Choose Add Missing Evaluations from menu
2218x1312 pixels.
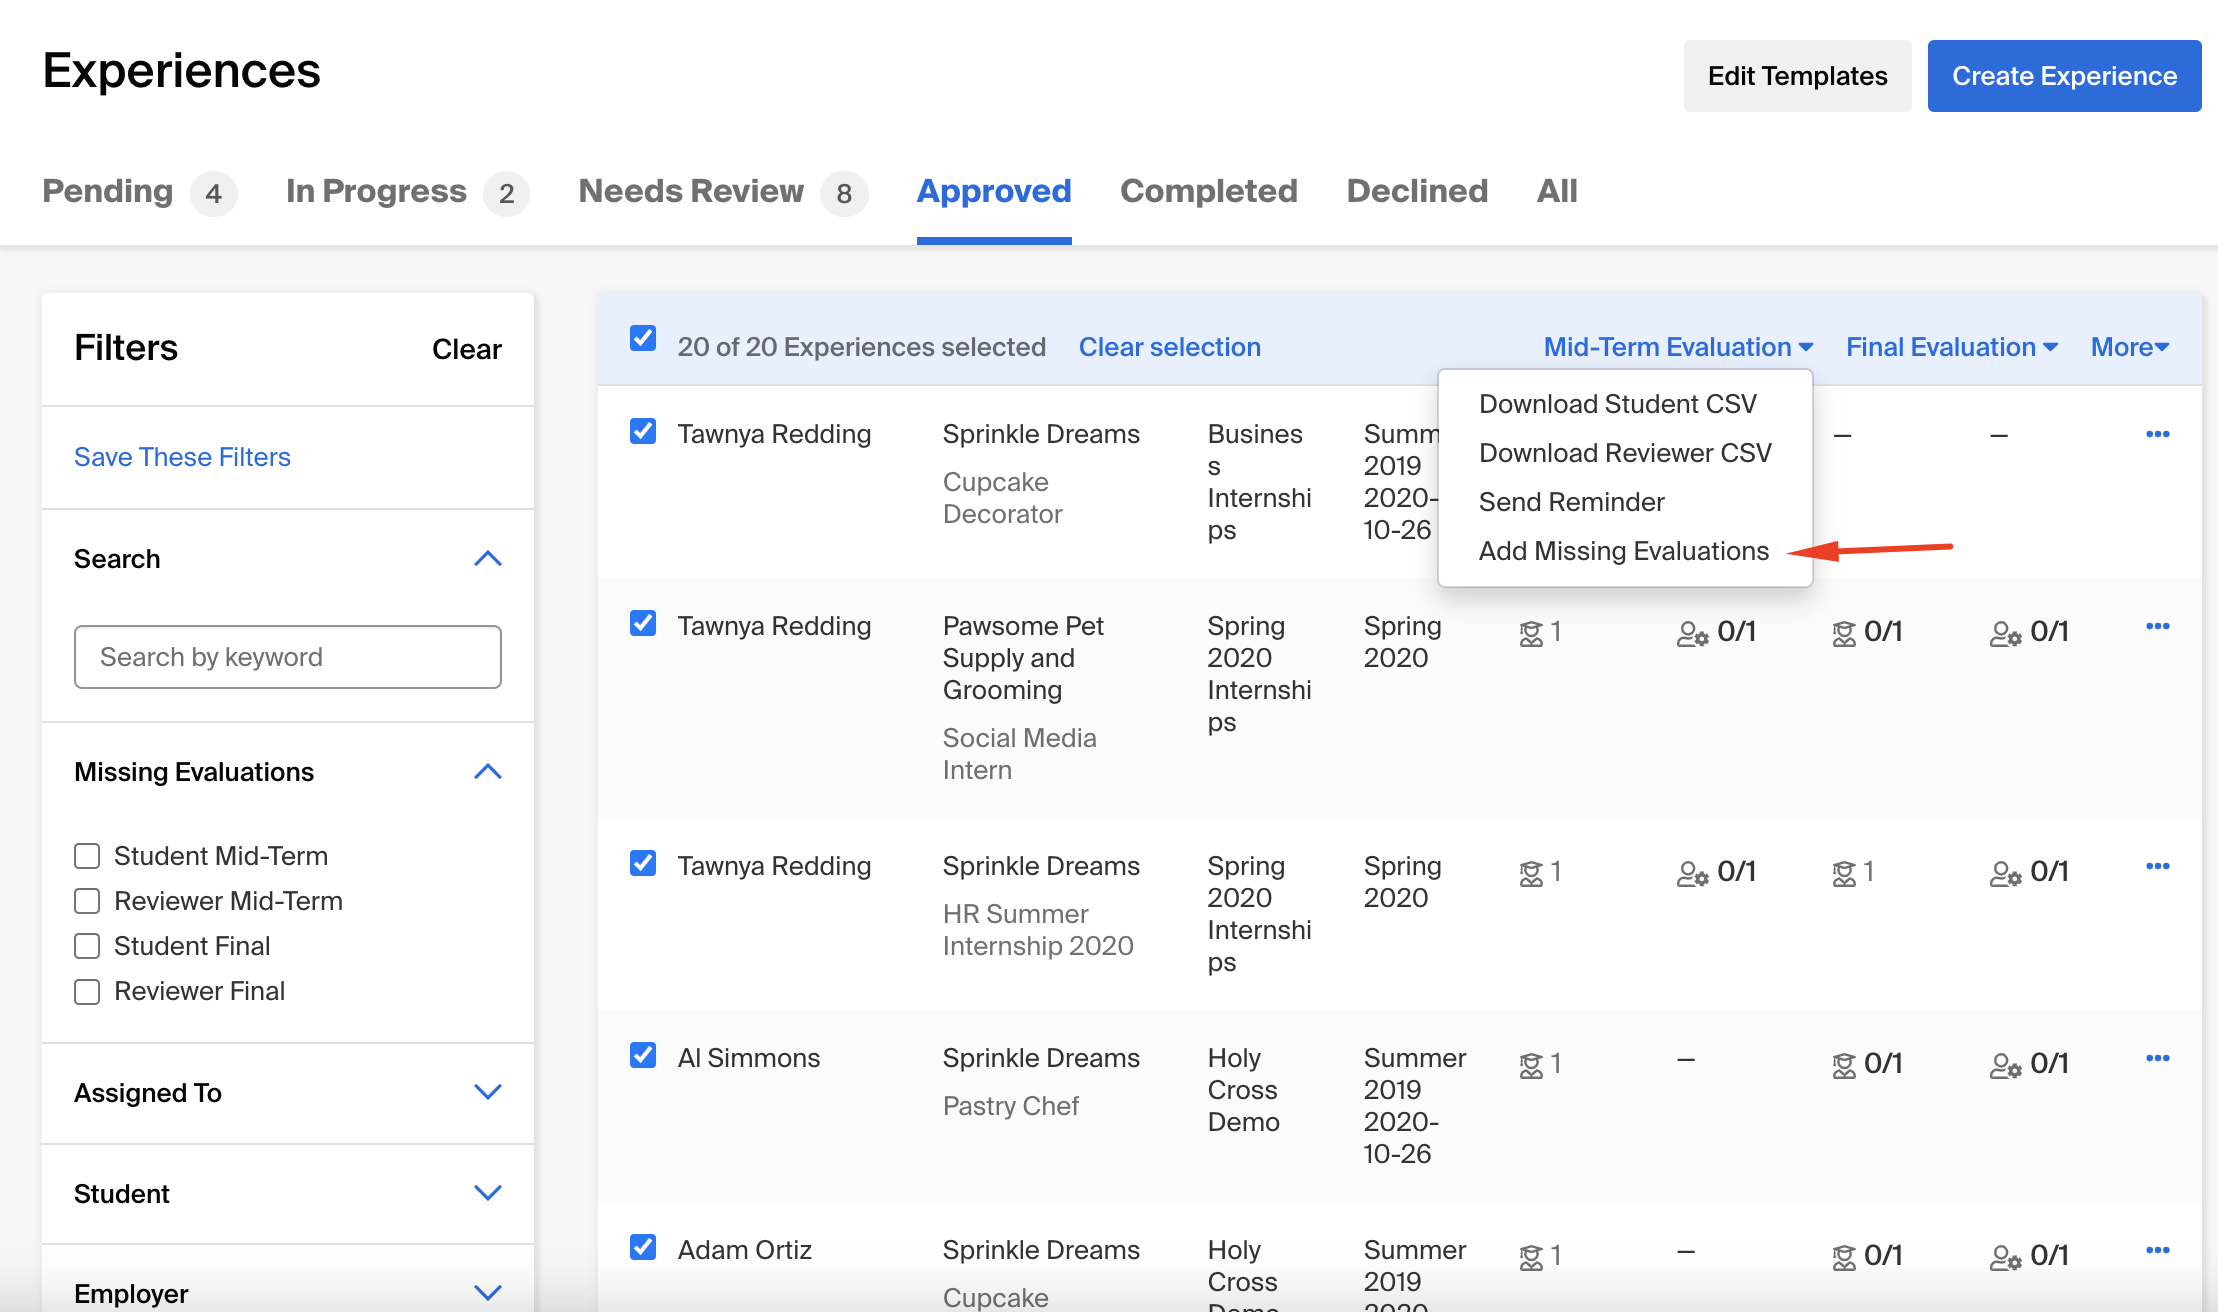pyautogui.click(x=1623, y=551)
